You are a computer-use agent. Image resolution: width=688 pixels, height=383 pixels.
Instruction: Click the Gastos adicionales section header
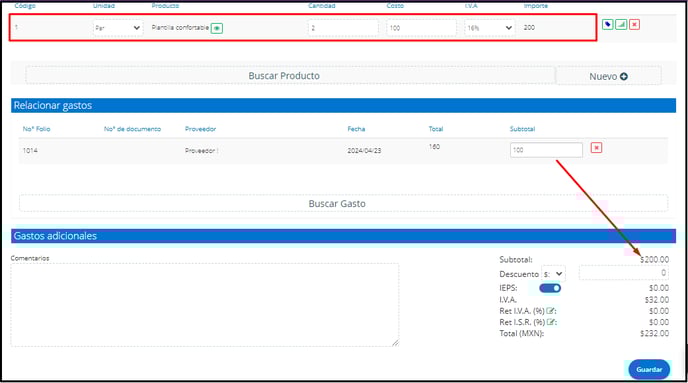coord(343,236)
